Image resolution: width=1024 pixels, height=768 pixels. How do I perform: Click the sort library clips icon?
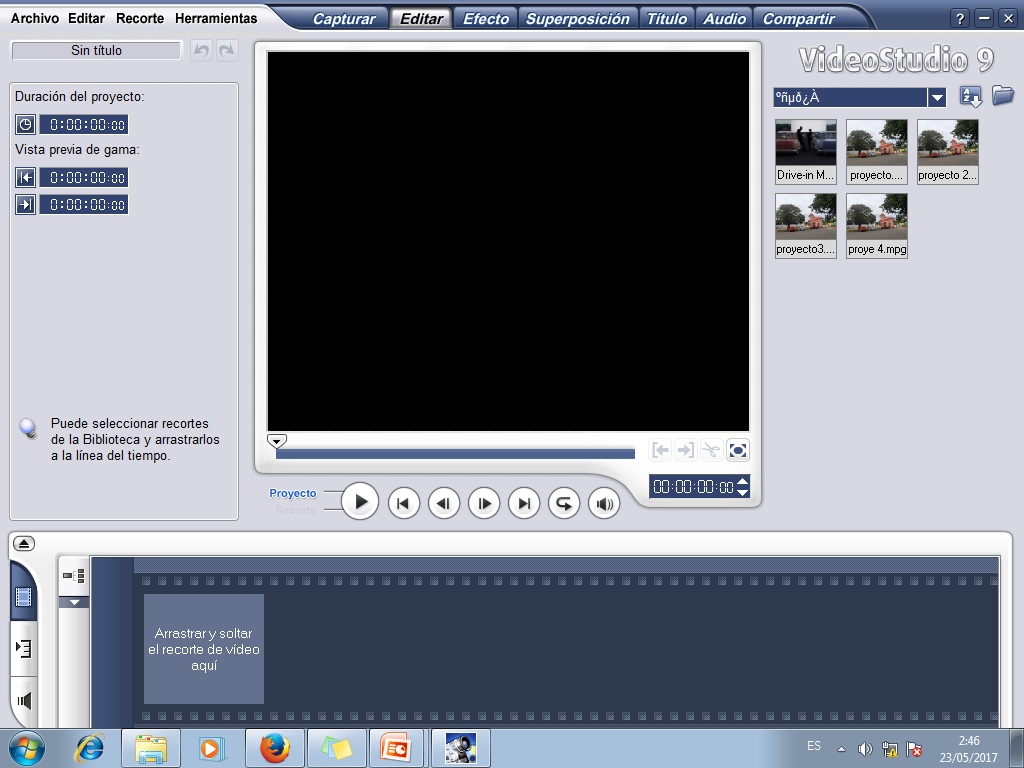971,96
